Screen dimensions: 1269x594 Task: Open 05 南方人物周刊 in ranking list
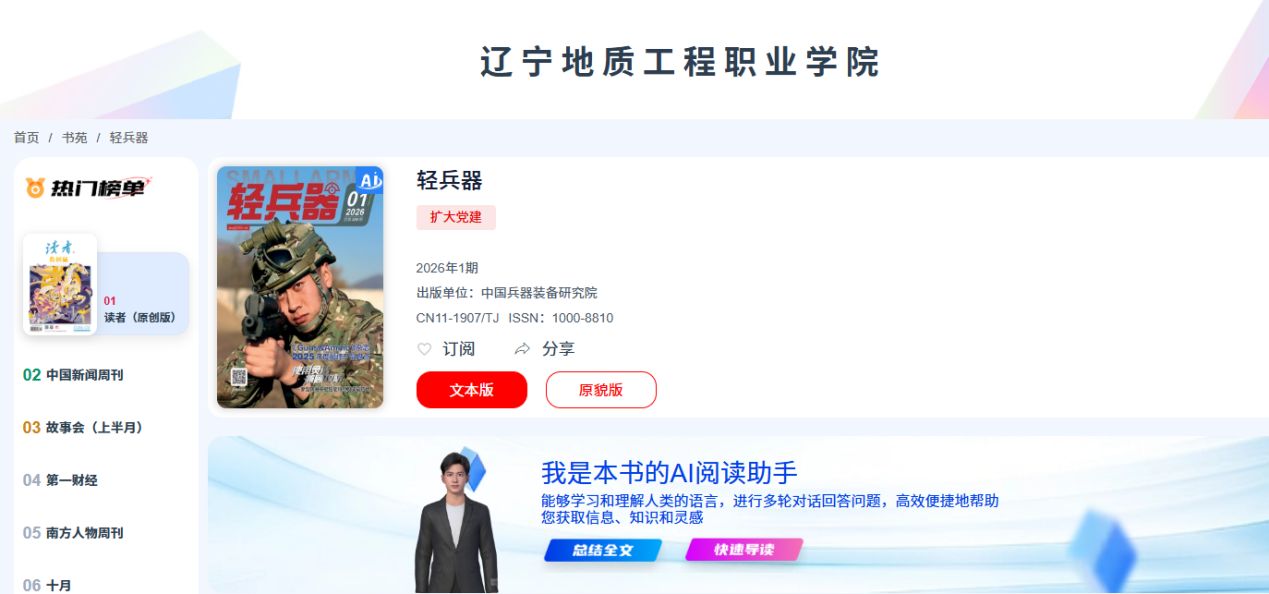73,533
